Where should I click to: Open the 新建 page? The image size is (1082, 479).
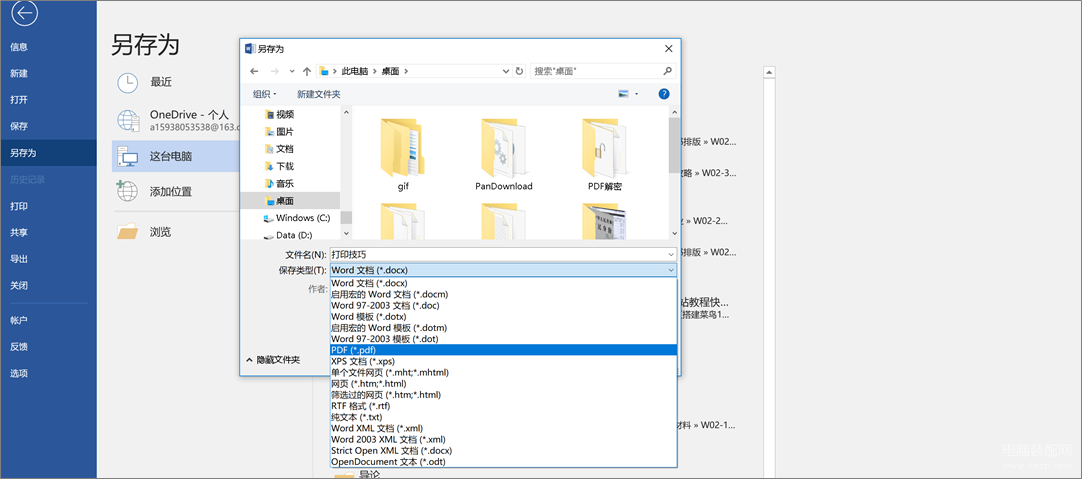click(x=19, y=73)
